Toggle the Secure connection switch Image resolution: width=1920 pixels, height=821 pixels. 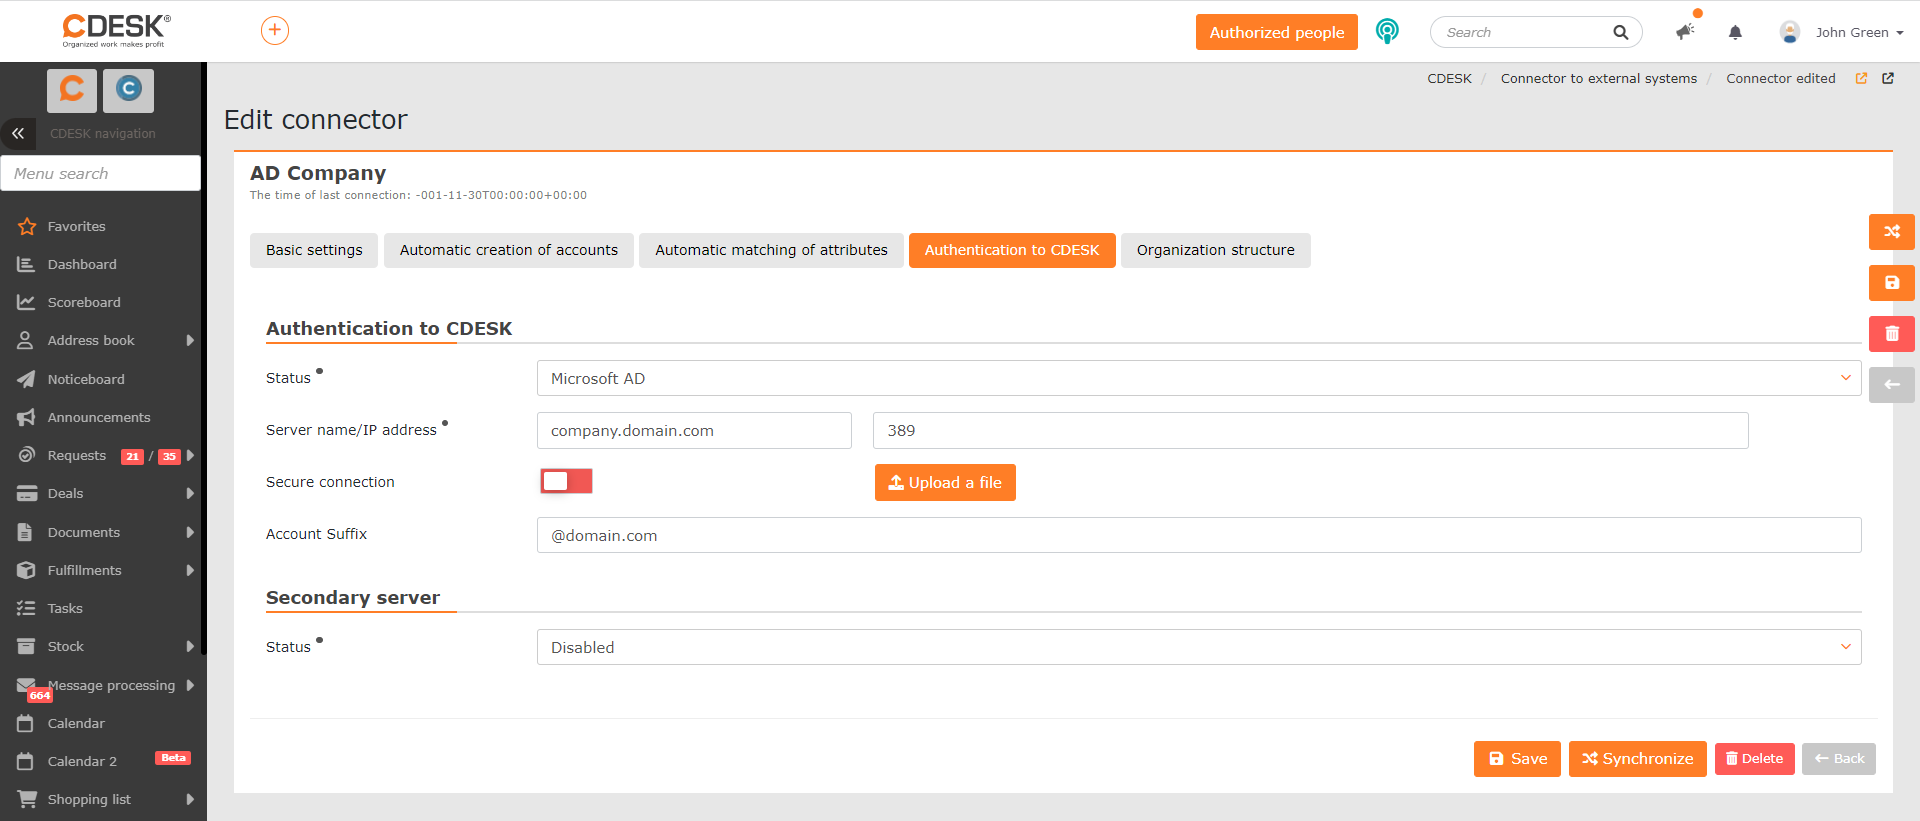coord(566,481)
